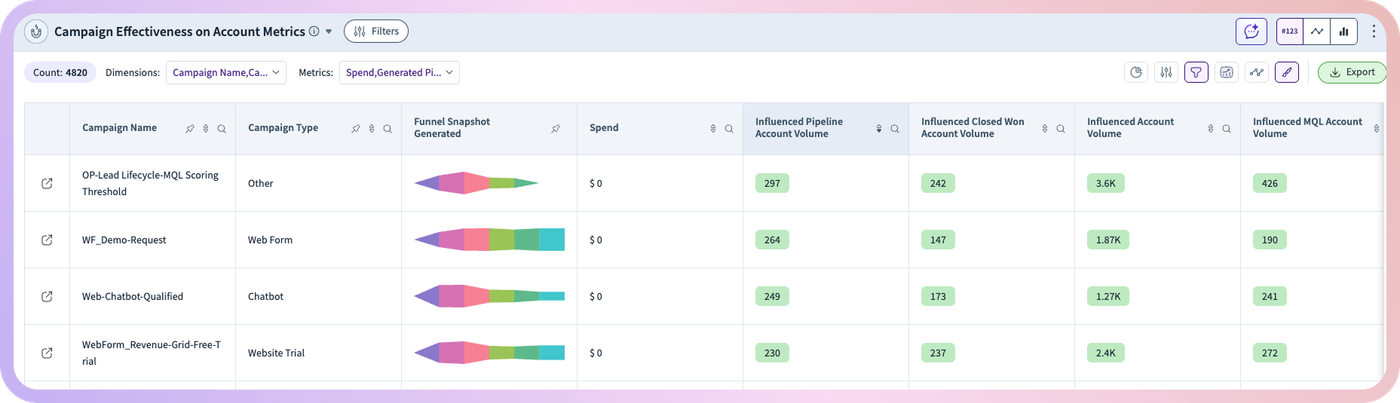Expand the report title dropdown arrow
The height and width of the screenshot is (403, 1400).
(329, 32)
